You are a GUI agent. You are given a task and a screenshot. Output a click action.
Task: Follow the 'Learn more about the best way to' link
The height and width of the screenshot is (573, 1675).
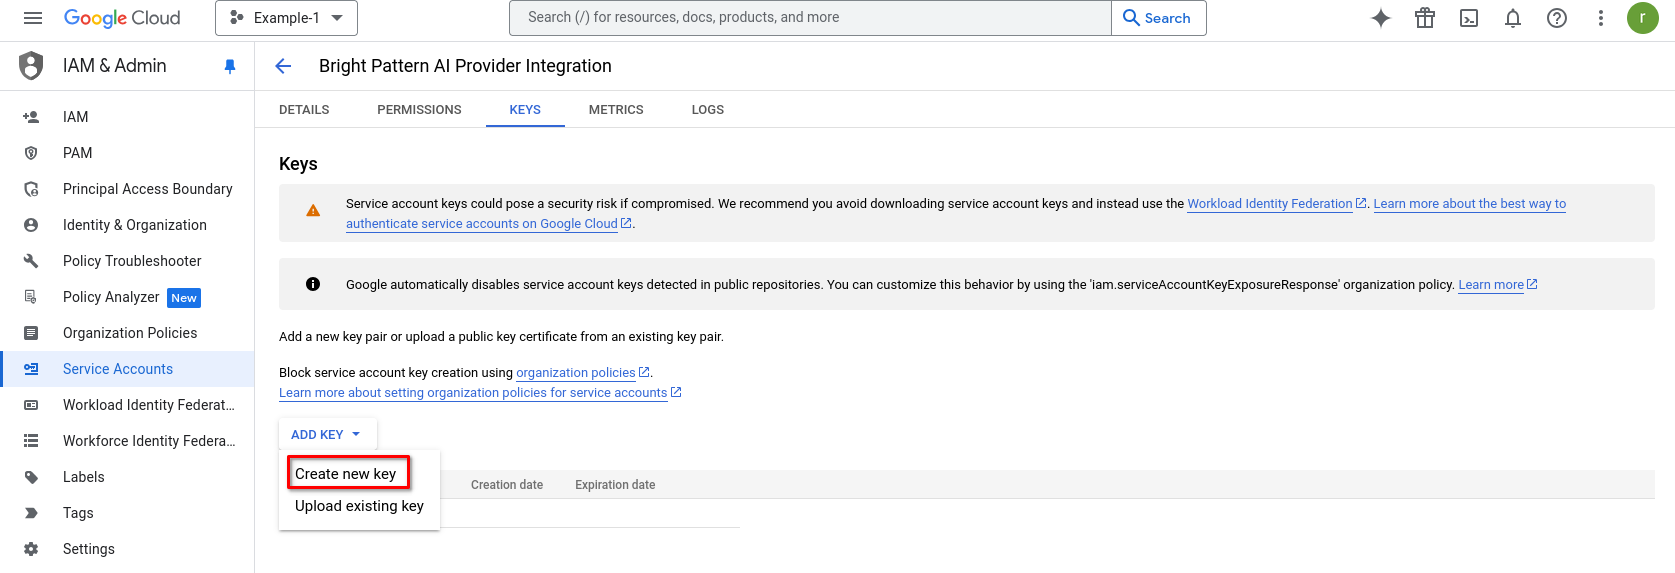(1470, 204)
